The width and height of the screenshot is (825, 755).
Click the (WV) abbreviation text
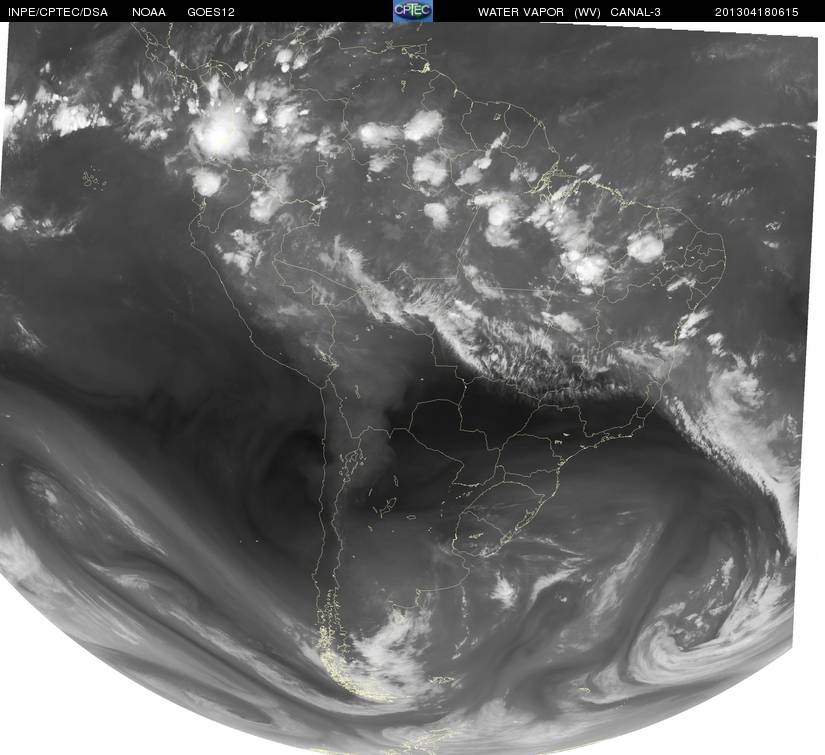coord(587,12)
